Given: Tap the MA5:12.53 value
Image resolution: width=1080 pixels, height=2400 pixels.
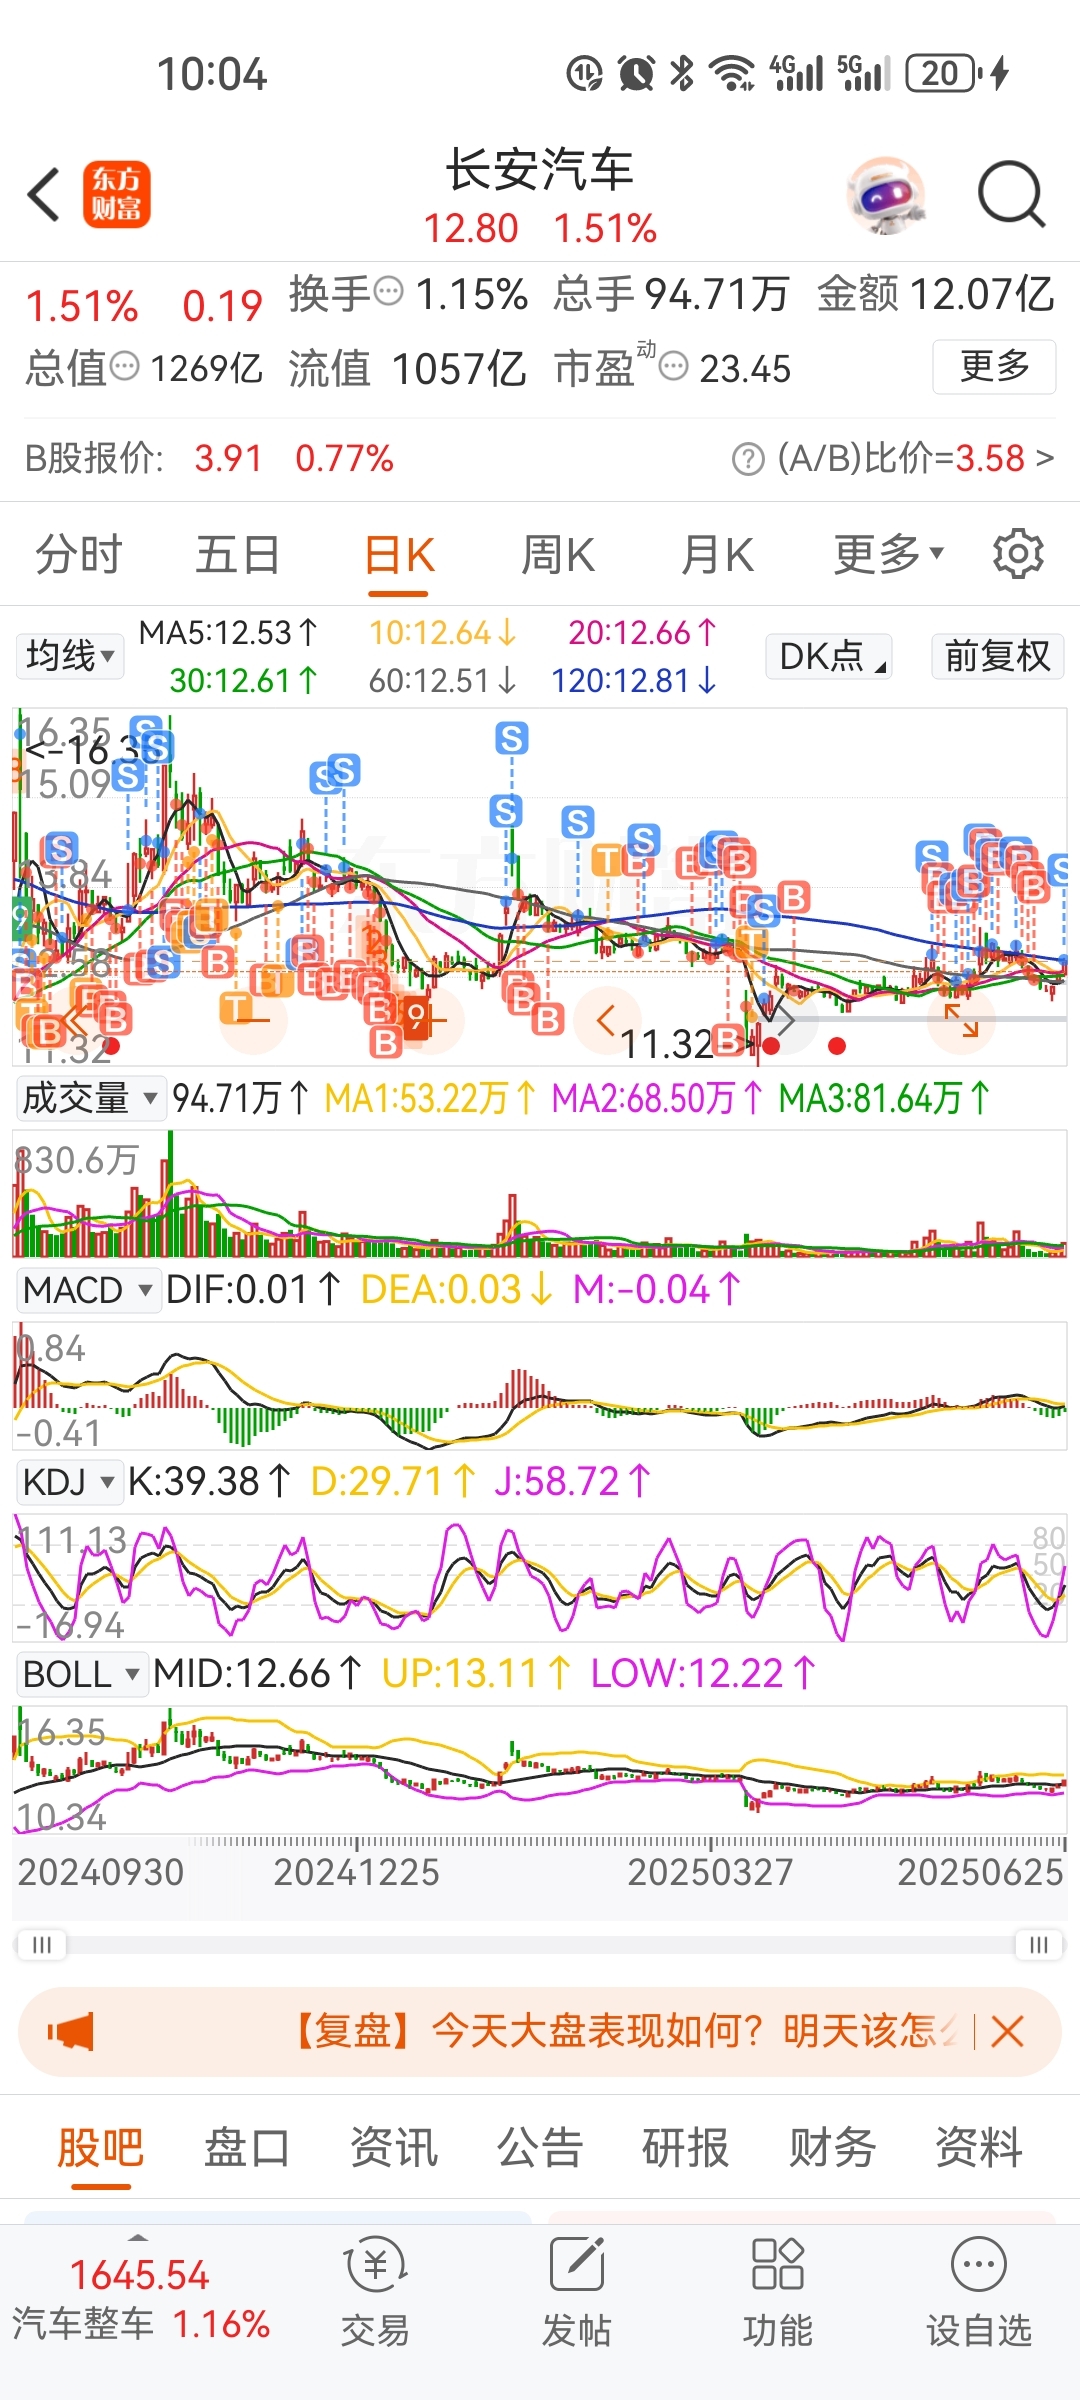Looking at the screenshot, I should (x=228, y=633).
